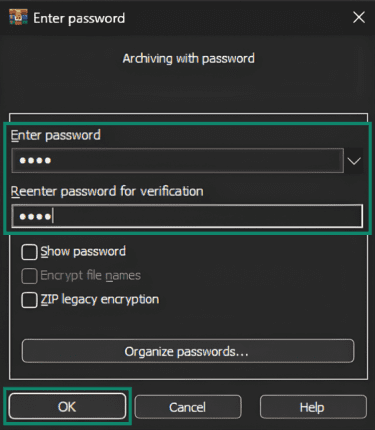Click the Archiving with password heading
Image resolution: width=375 pixels, height=430 pixels.
[x=188, y=59]
